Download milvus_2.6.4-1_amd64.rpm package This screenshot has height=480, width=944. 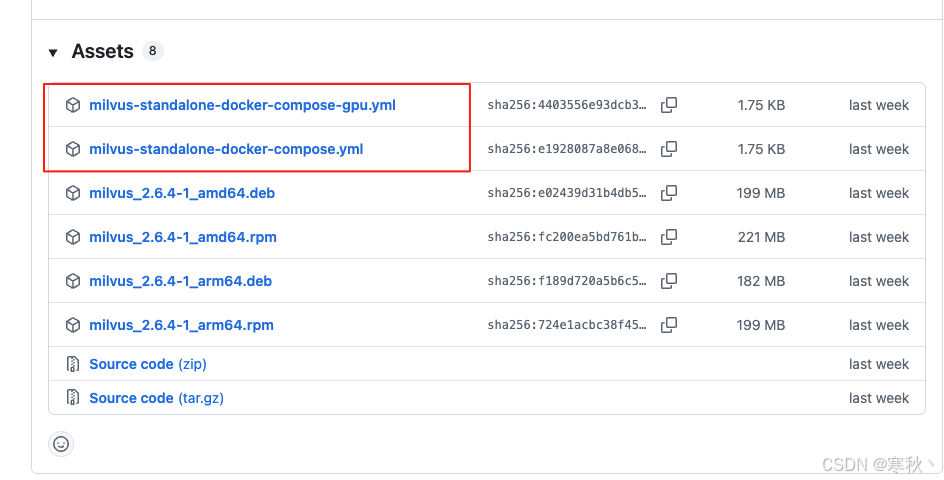[x=183, y=237]
